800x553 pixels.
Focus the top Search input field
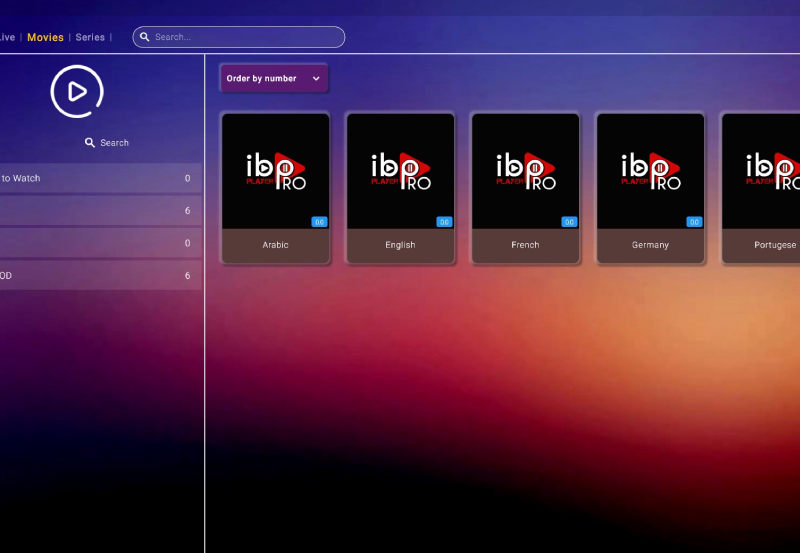(245, 37)
